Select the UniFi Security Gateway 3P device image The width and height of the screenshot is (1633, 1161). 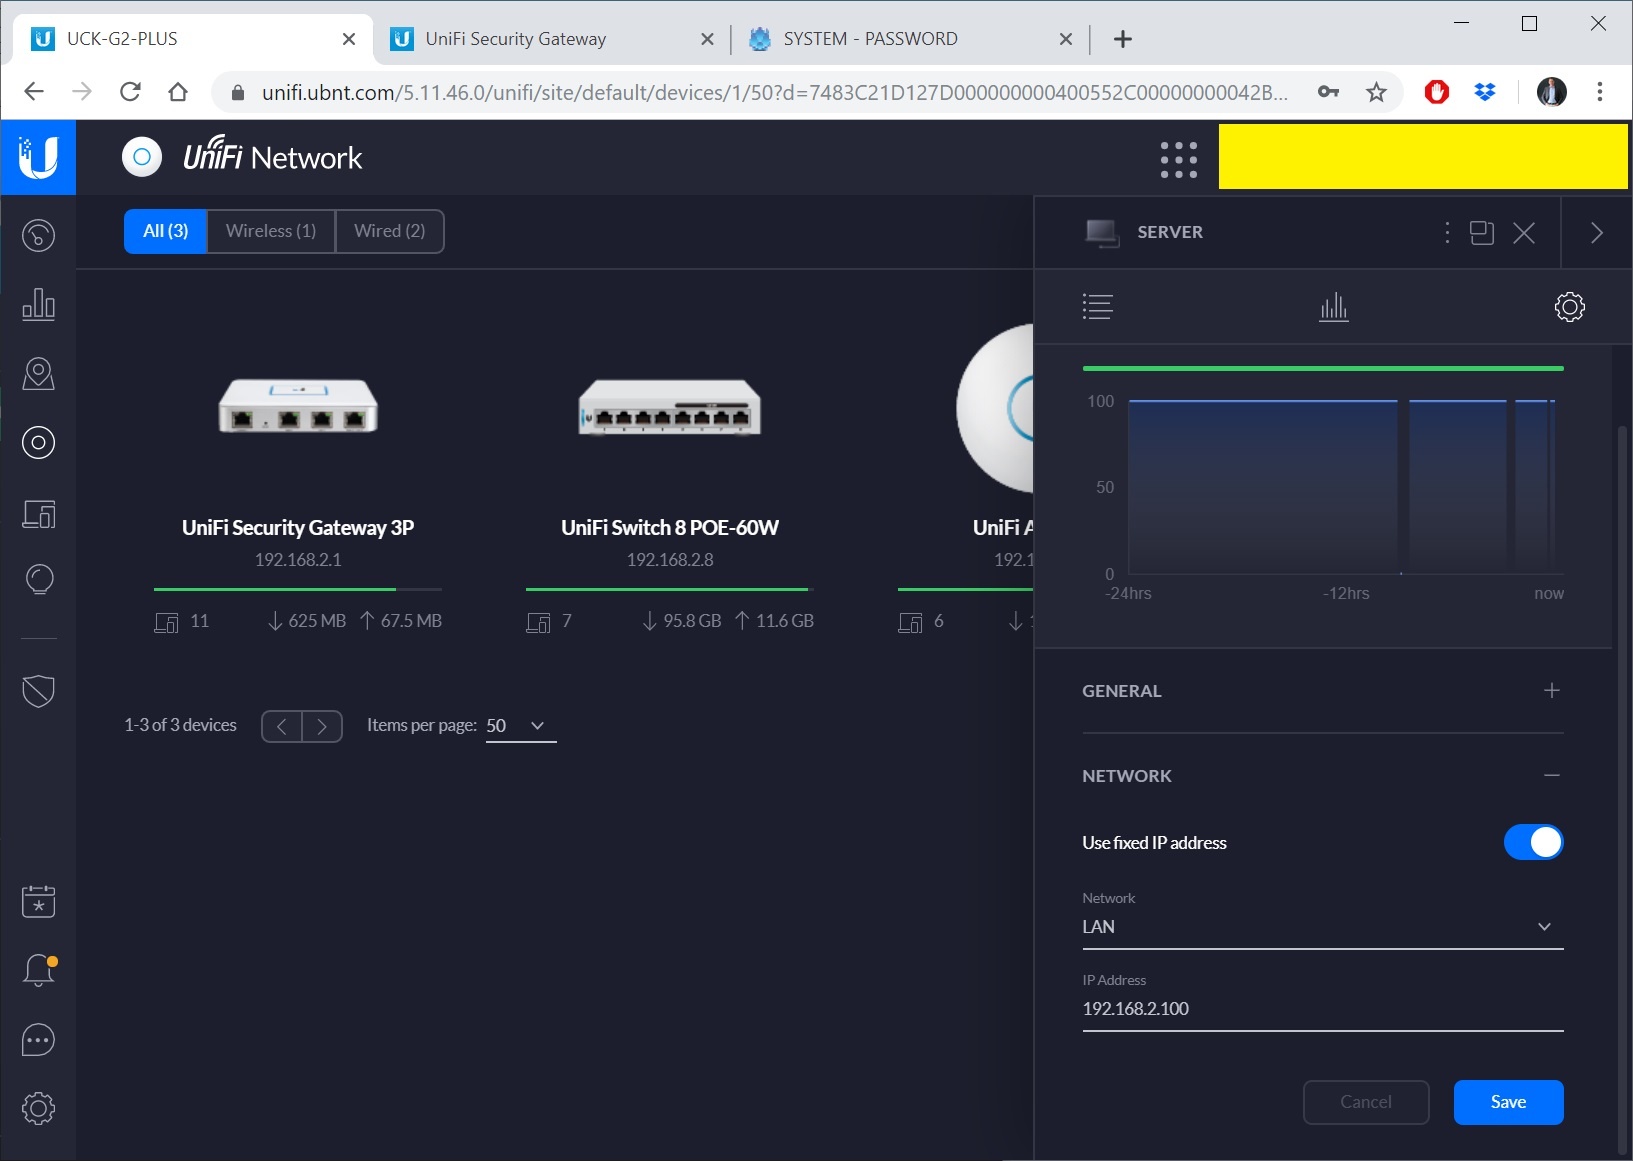(x=298, y=406)
